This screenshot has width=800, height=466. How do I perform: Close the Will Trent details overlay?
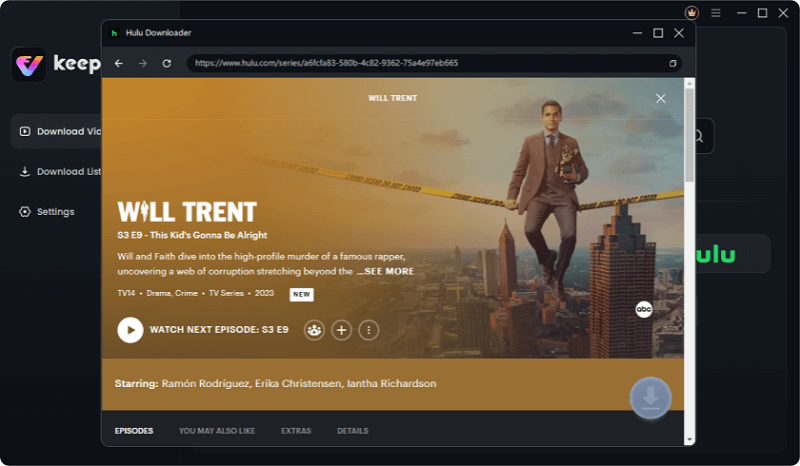tap(661, 99)
